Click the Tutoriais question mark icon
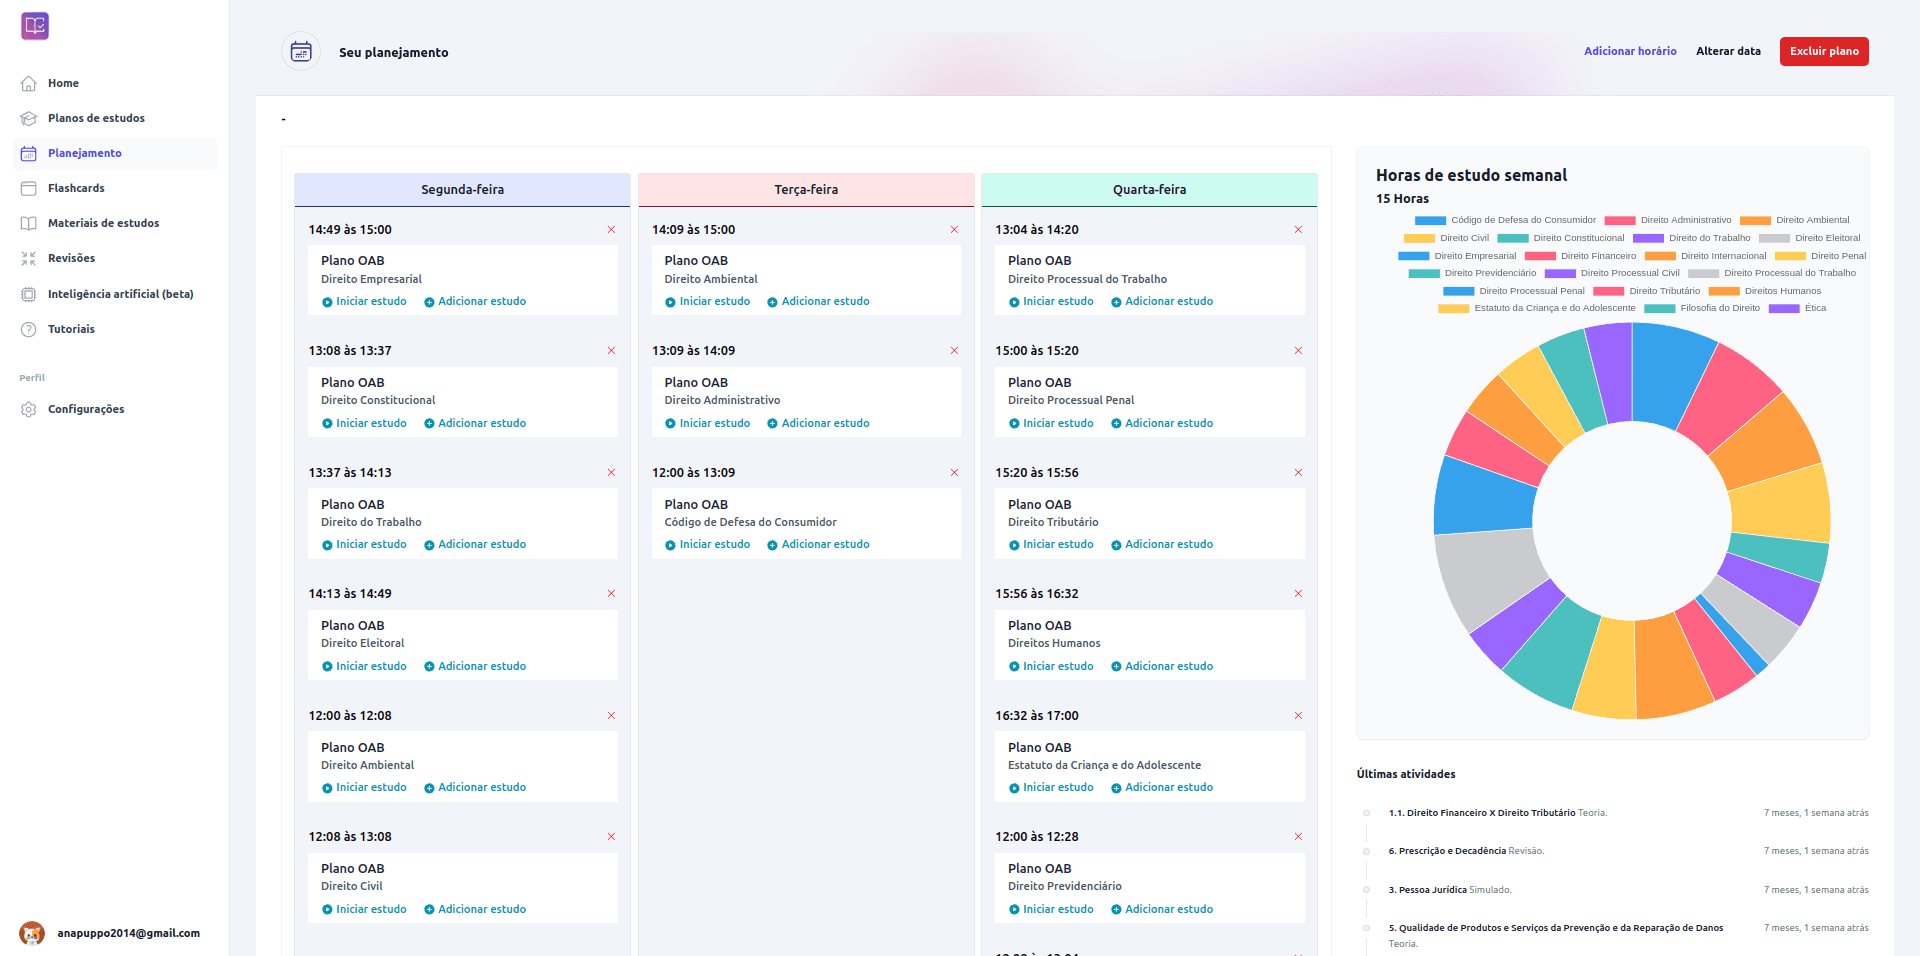Viewport: 1920px width, 956px height. [29, 329]
